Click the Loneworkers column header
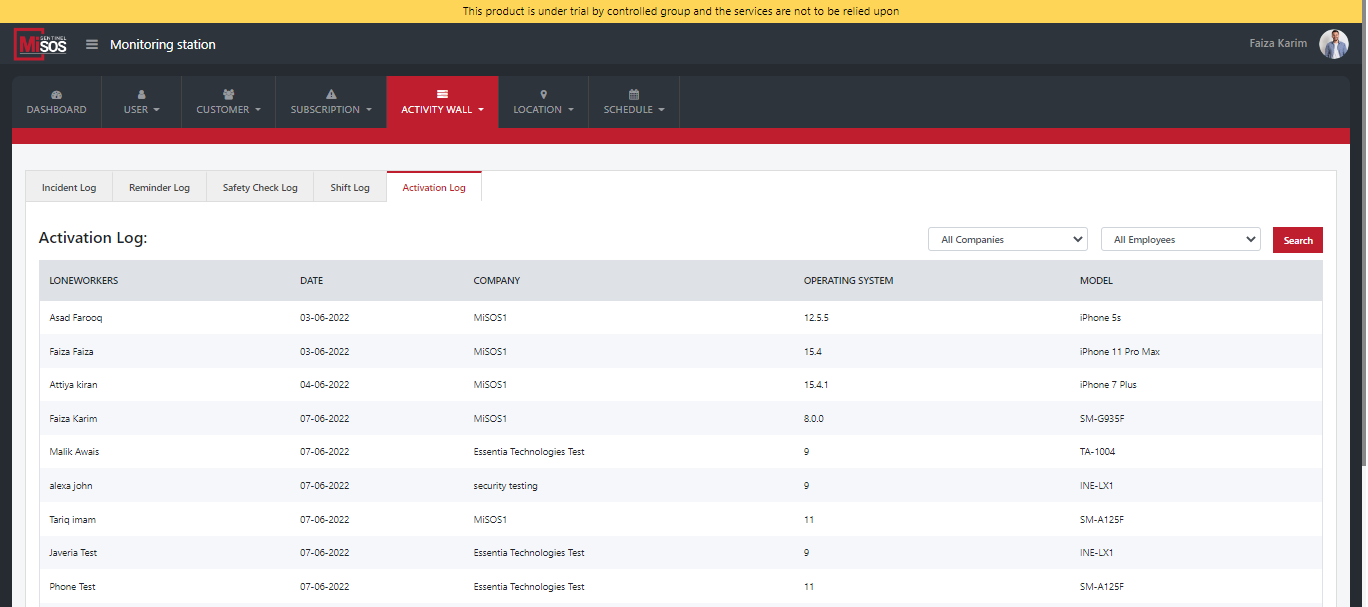Image resolution: width=1368 pixels, height=607 pixels. [x=84, y=281]
